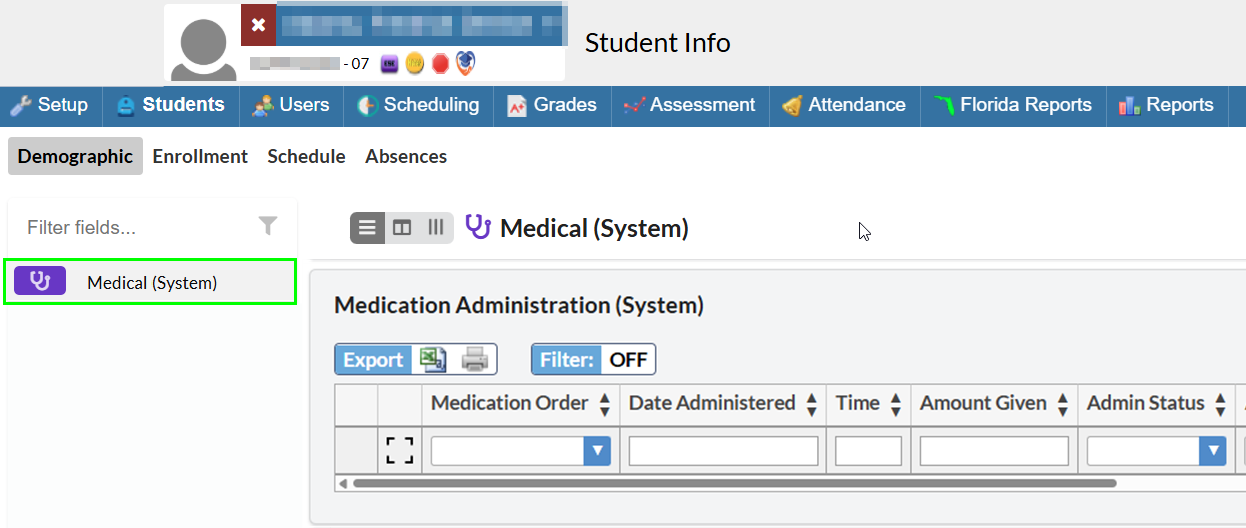Select the list layout view icon
This screenshot has height=528, width=1246.
tap(367, 228)
